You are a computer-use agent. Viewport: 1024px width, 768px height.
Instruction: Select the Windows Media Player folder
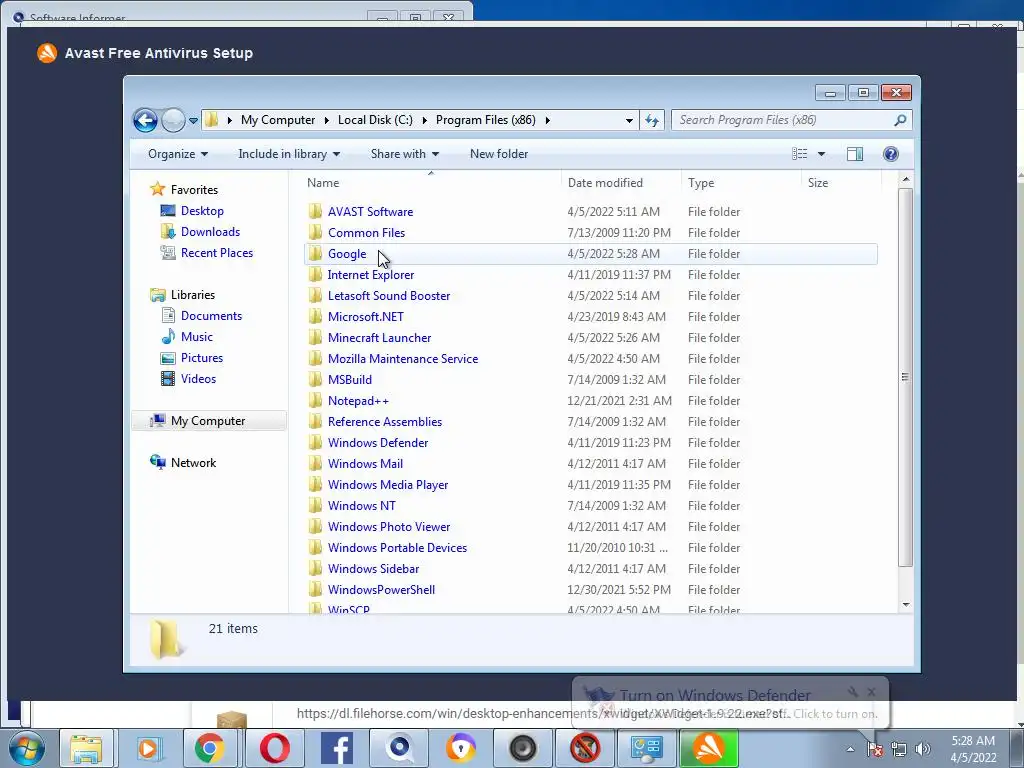coord(388,485)
